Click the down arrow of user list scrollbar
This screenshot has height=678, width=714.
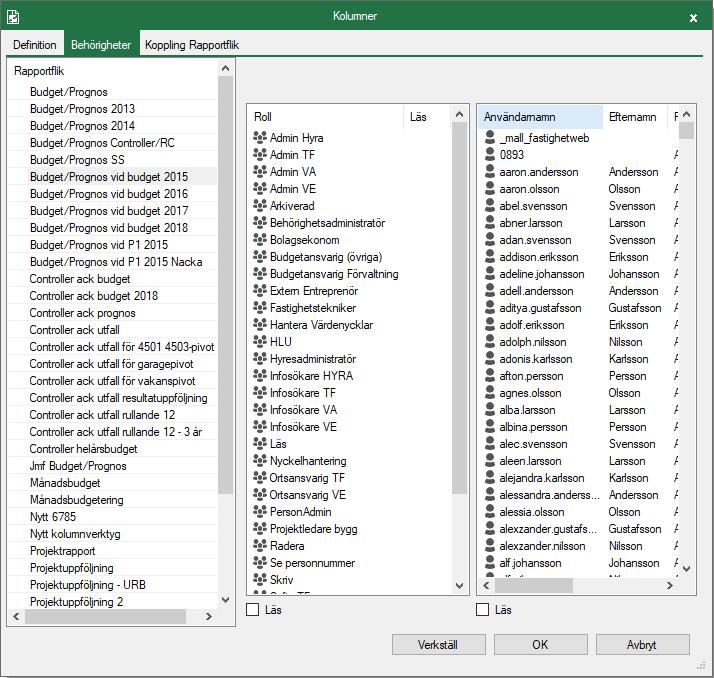click(687, 568)
